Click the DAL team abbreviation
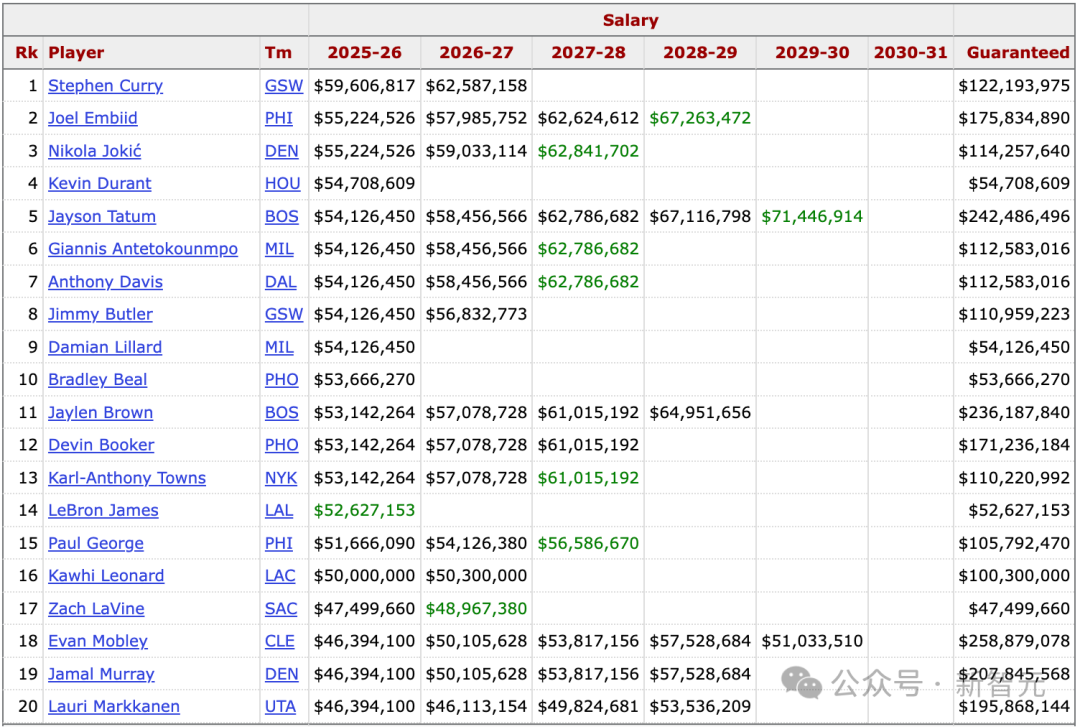 [280, 282]
